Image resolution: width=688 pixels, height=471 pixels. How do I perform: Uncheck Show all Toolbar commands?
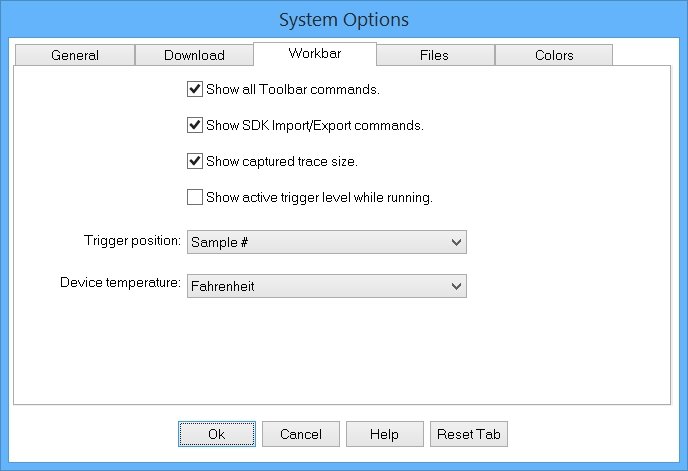(195, 89)
